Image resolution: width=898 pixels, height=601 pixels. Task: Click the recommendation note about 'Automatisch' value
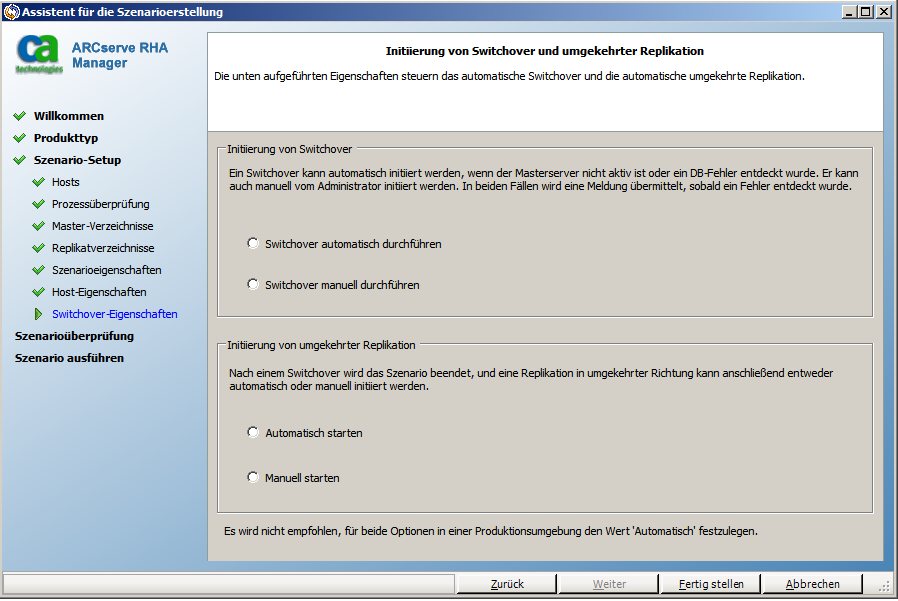pyautogui.click(x=491, y=531)
